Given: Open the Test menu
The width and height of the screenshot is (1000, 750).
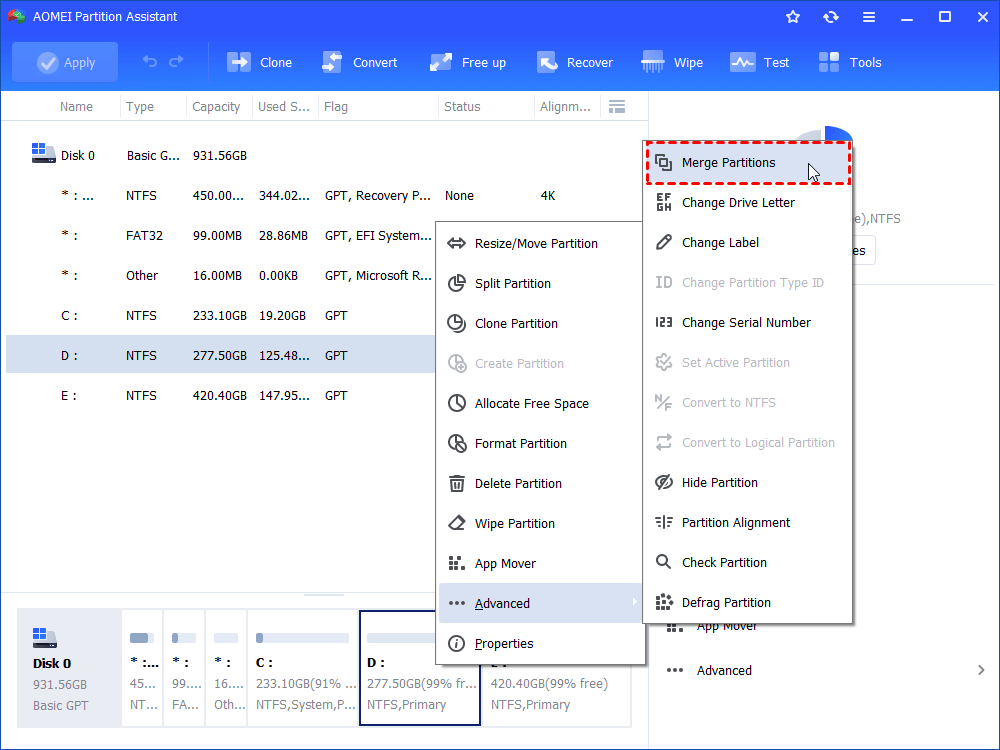Looking at the screenshot, I should click(x=760, y=62).
